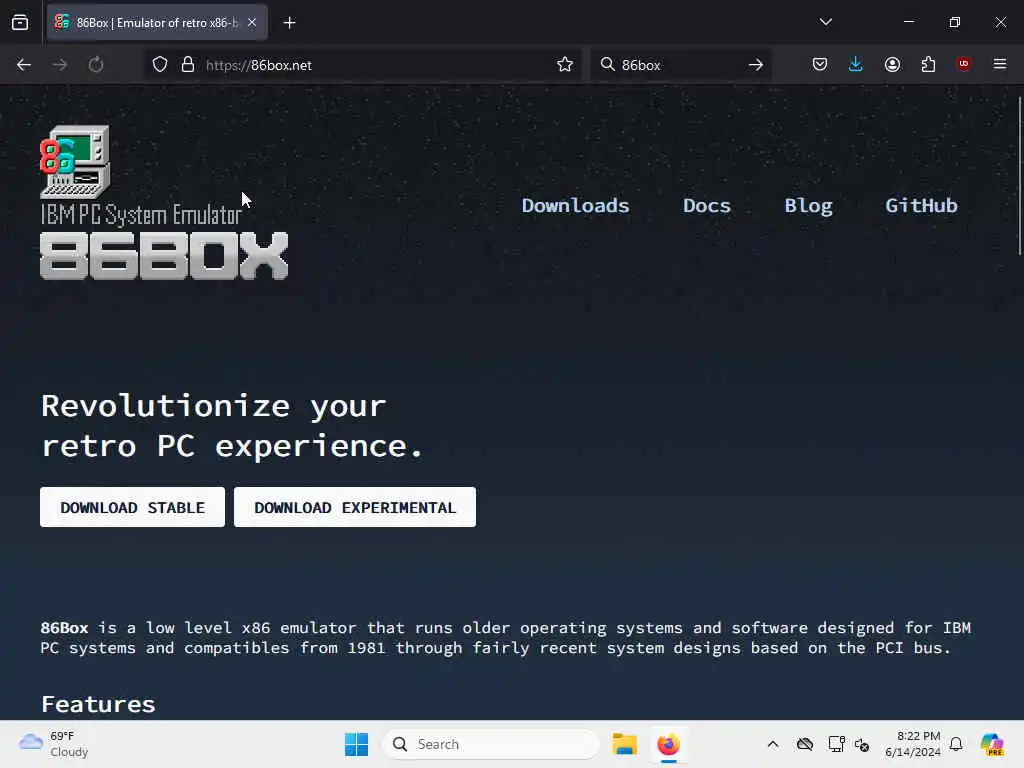This screenshot has height=768, width=1024.
Task: Open volume muted tray icon
Action: [x=862, y=744]
